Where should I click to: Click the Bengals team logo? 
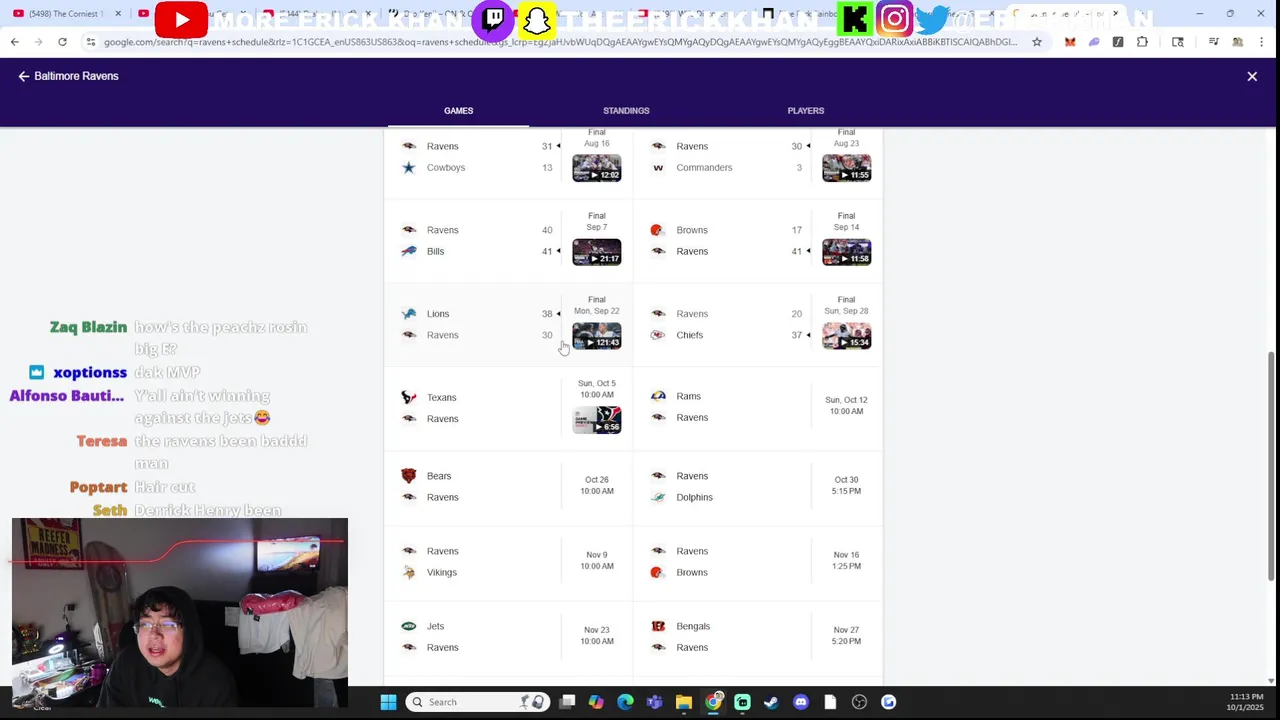658,626
